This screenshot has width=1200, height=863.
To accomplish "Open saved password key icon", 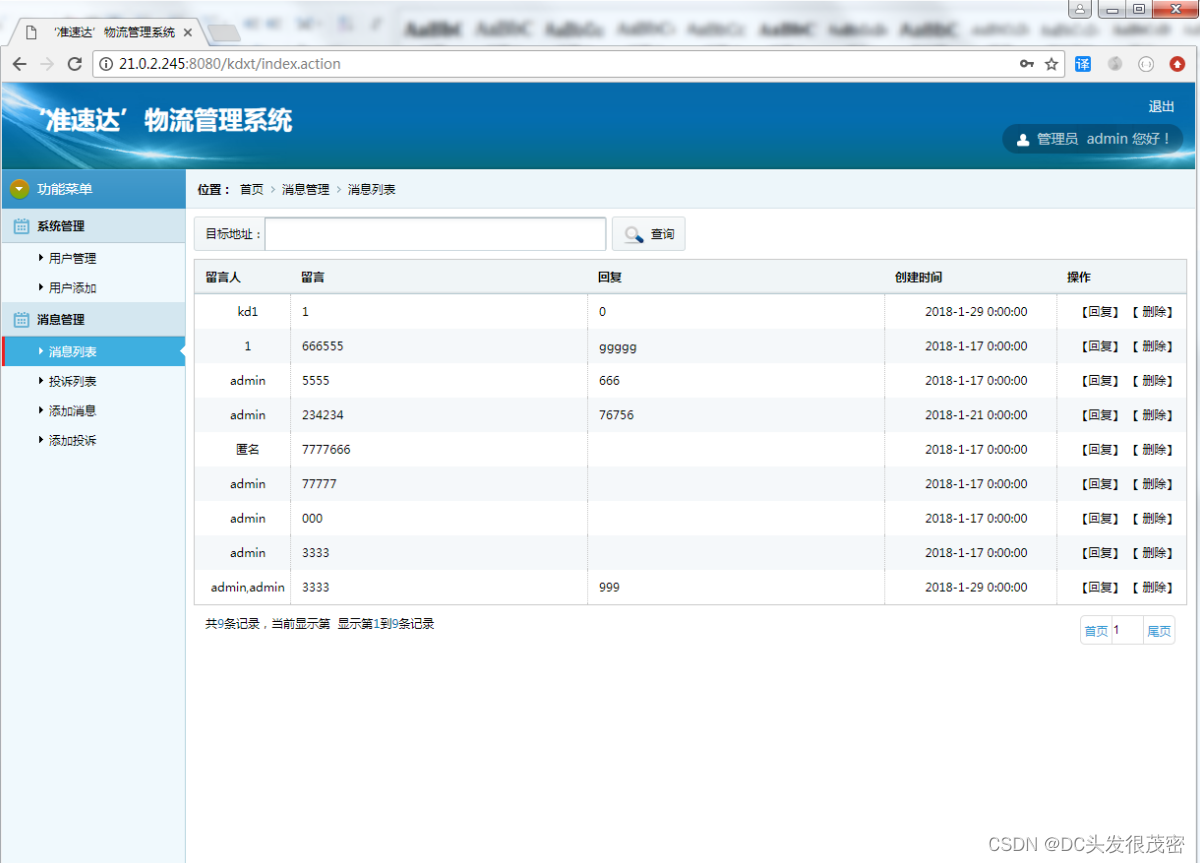I will [1027, 64].
